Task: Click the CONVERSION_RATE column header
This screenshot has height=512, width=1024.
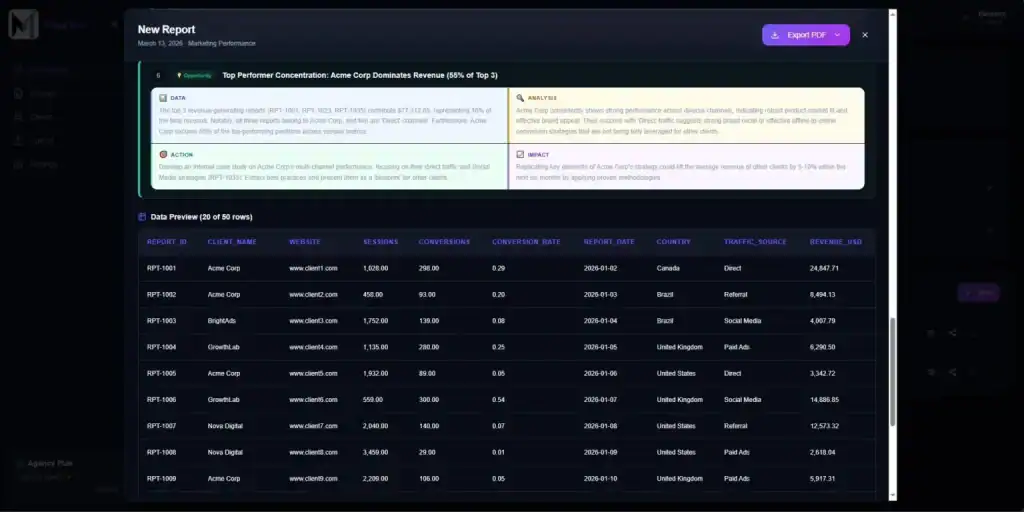Action: [x=526, y=242]
